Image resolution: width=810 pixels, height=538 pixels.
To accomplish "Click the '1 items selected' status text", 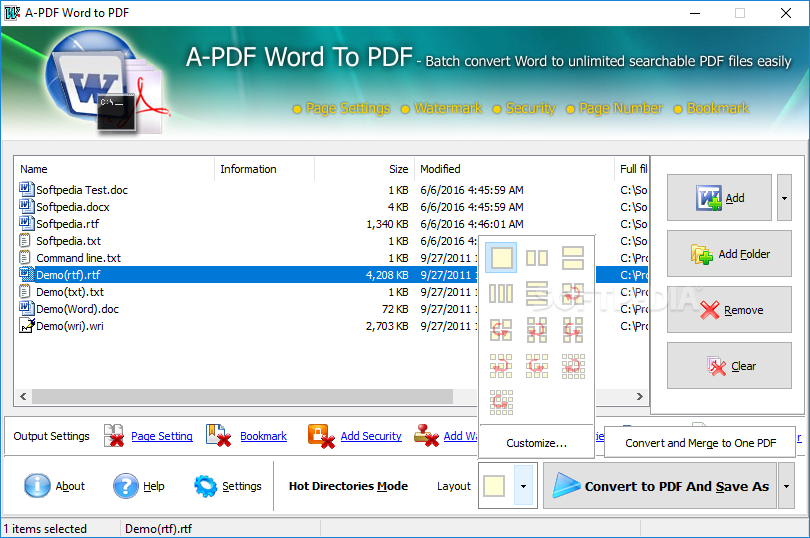I will click(x=45, y=529).
